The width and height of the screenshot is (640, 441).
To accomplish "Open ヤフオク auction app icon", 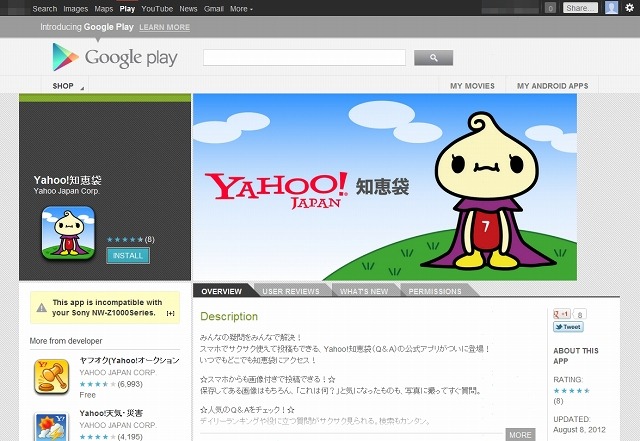I will [x=51, y=376].
